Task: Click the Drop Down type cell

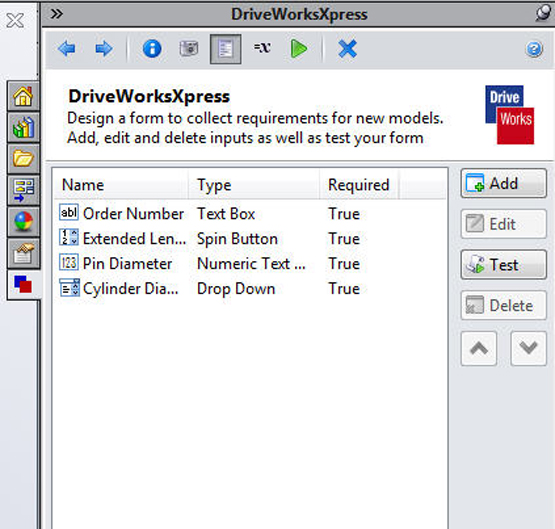Action: (236, 289)
